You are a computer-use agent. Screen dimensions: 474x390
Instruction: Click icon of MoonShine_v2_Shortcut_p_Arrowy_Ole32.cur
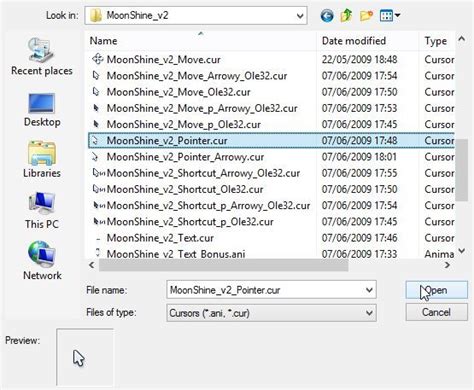point(99,205)
